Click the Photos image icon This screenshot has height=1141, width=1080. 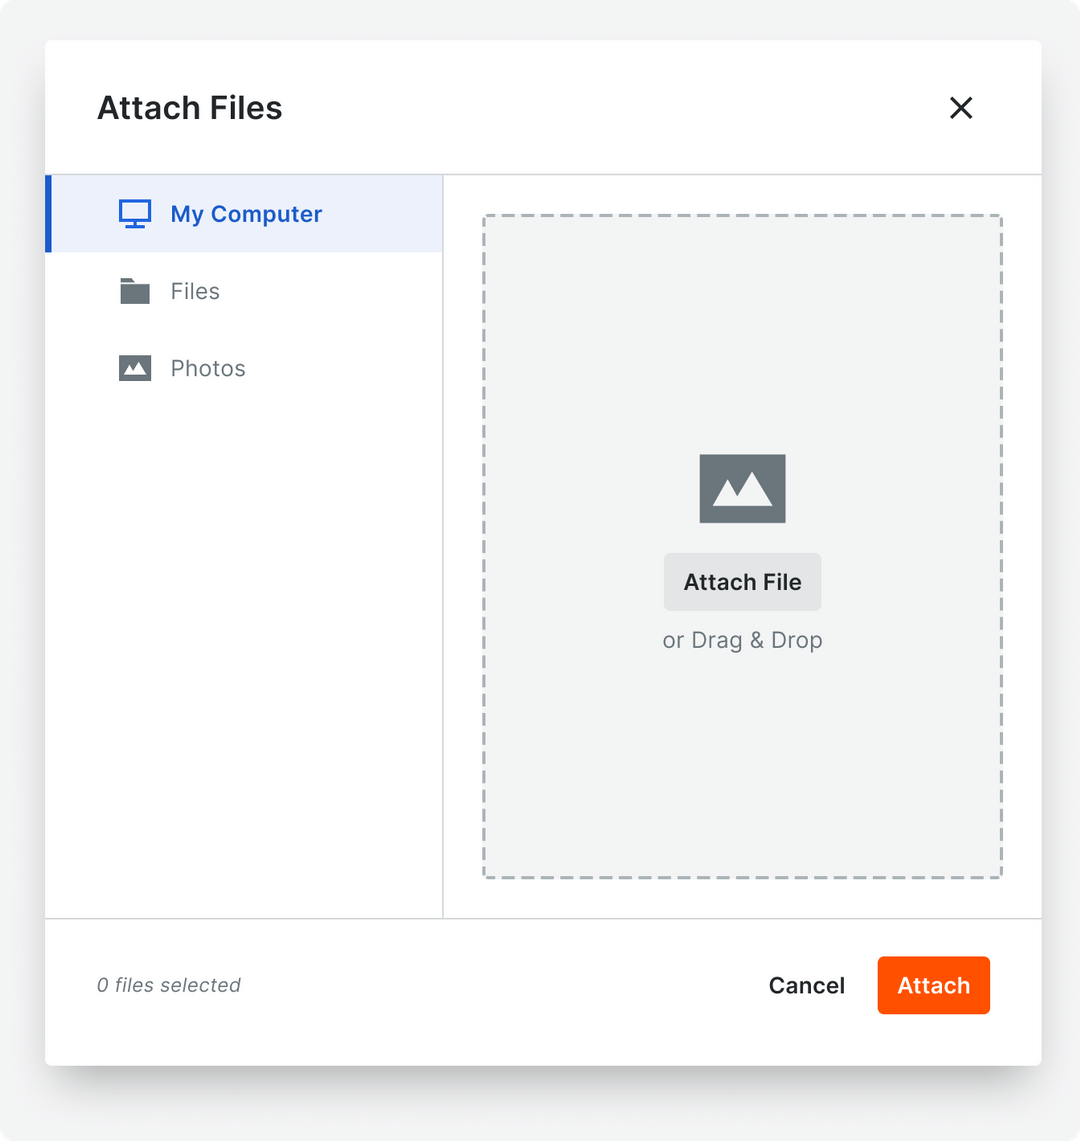[x=134, y=368]
